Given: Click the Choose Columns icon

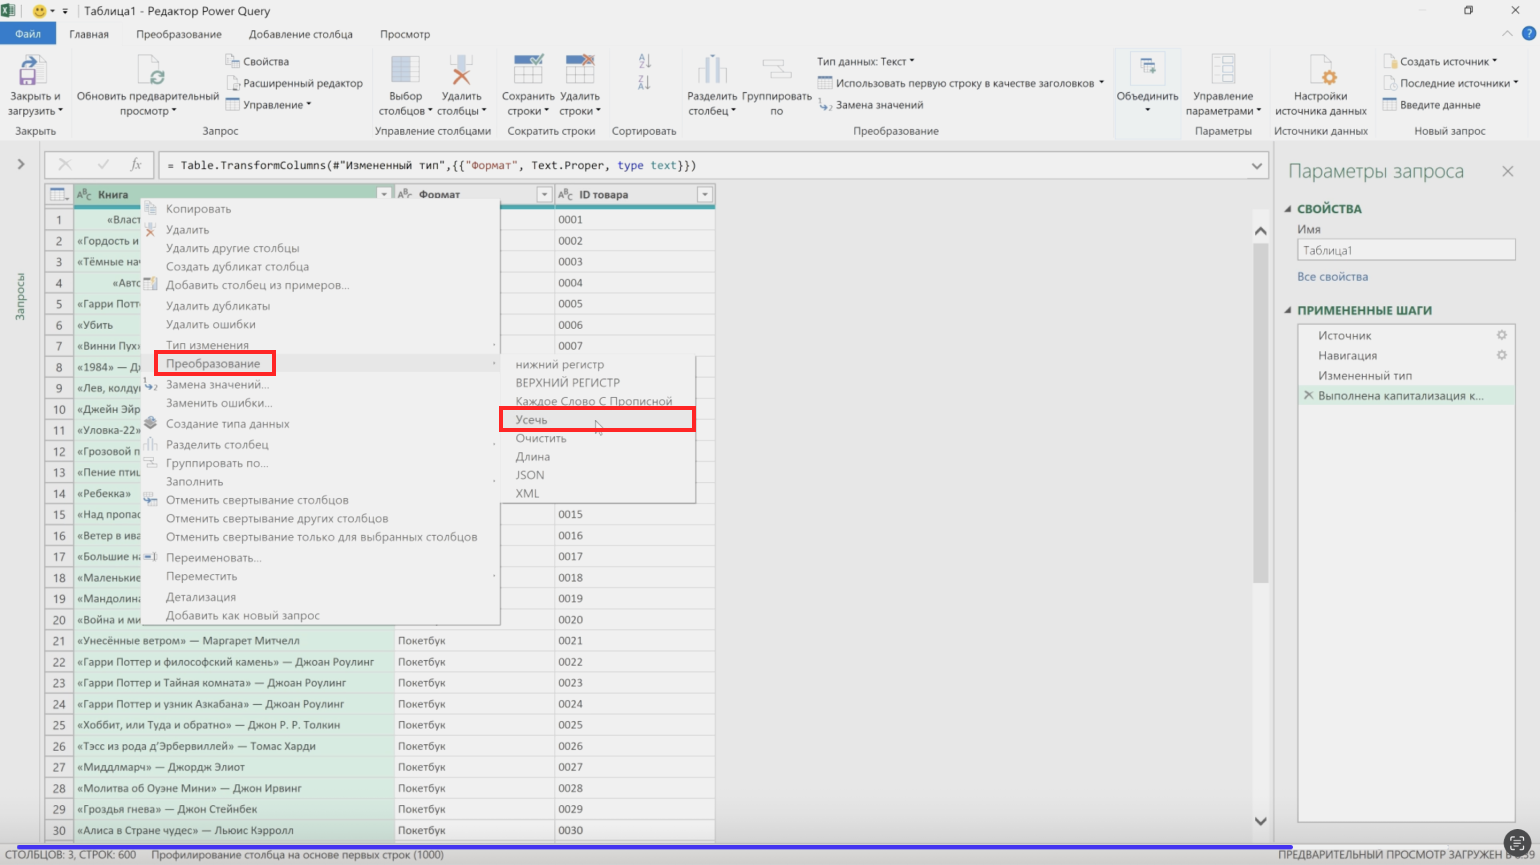Looking at the screenshot, I should pyautogui.click(x=405, y=71).
